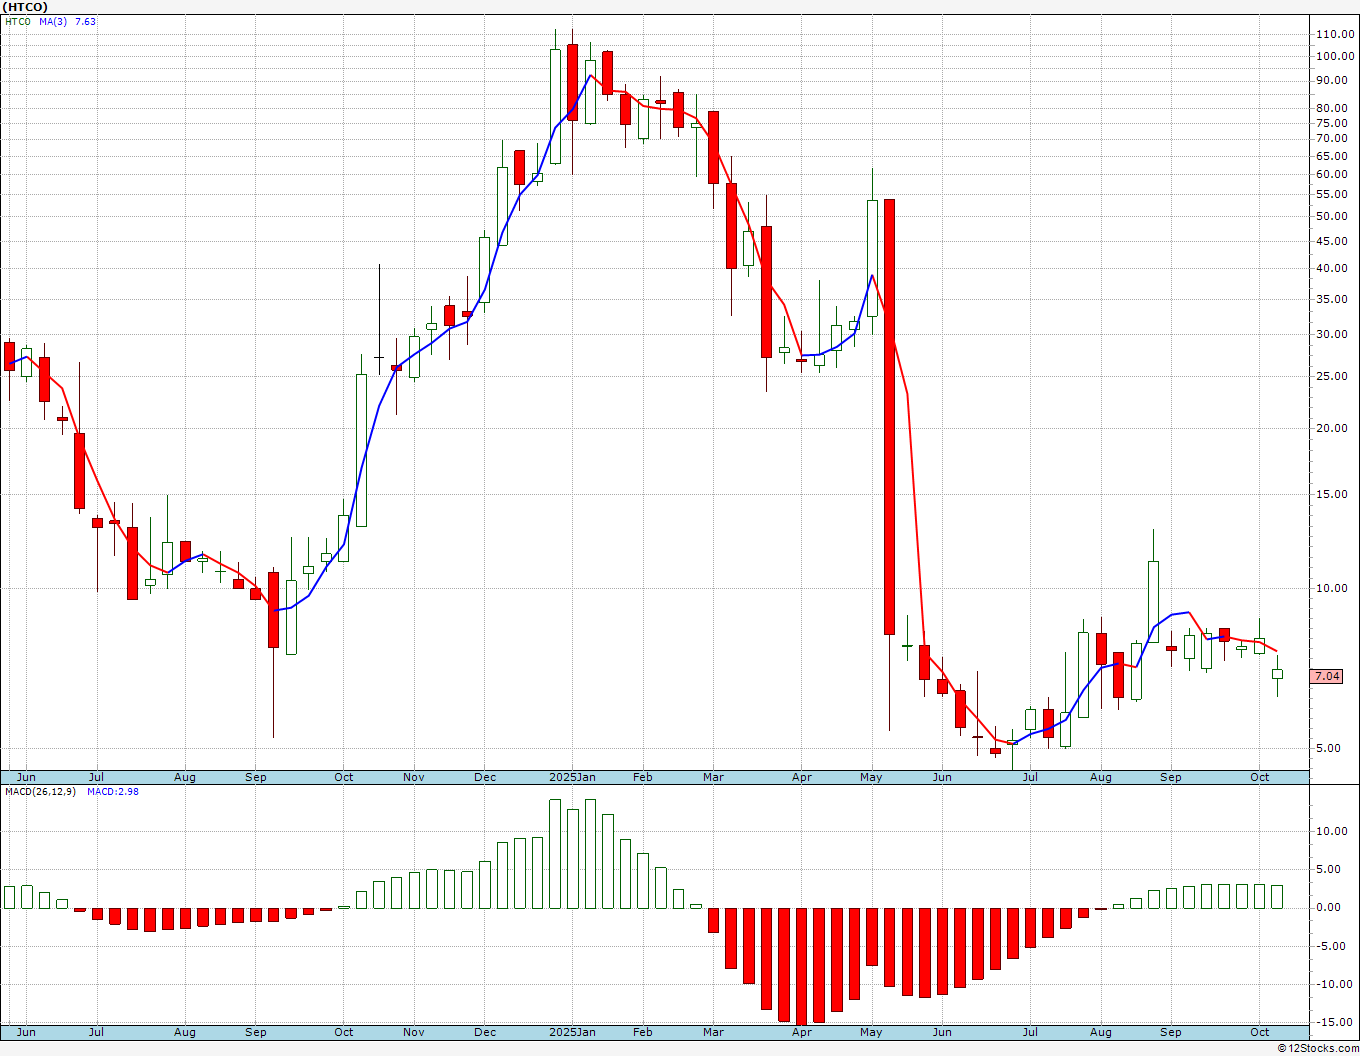Click Dec on the MACD panel time axis
Screen dimensions: 1360x1056
tap(485, 1032)
